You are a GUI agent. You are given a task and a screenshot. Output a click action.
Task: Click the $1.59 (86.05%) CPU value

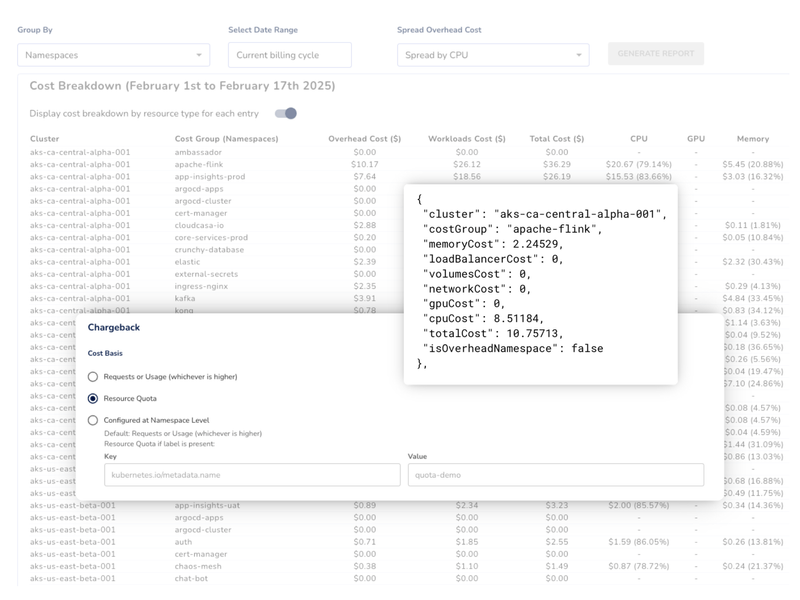coord(639,542)
